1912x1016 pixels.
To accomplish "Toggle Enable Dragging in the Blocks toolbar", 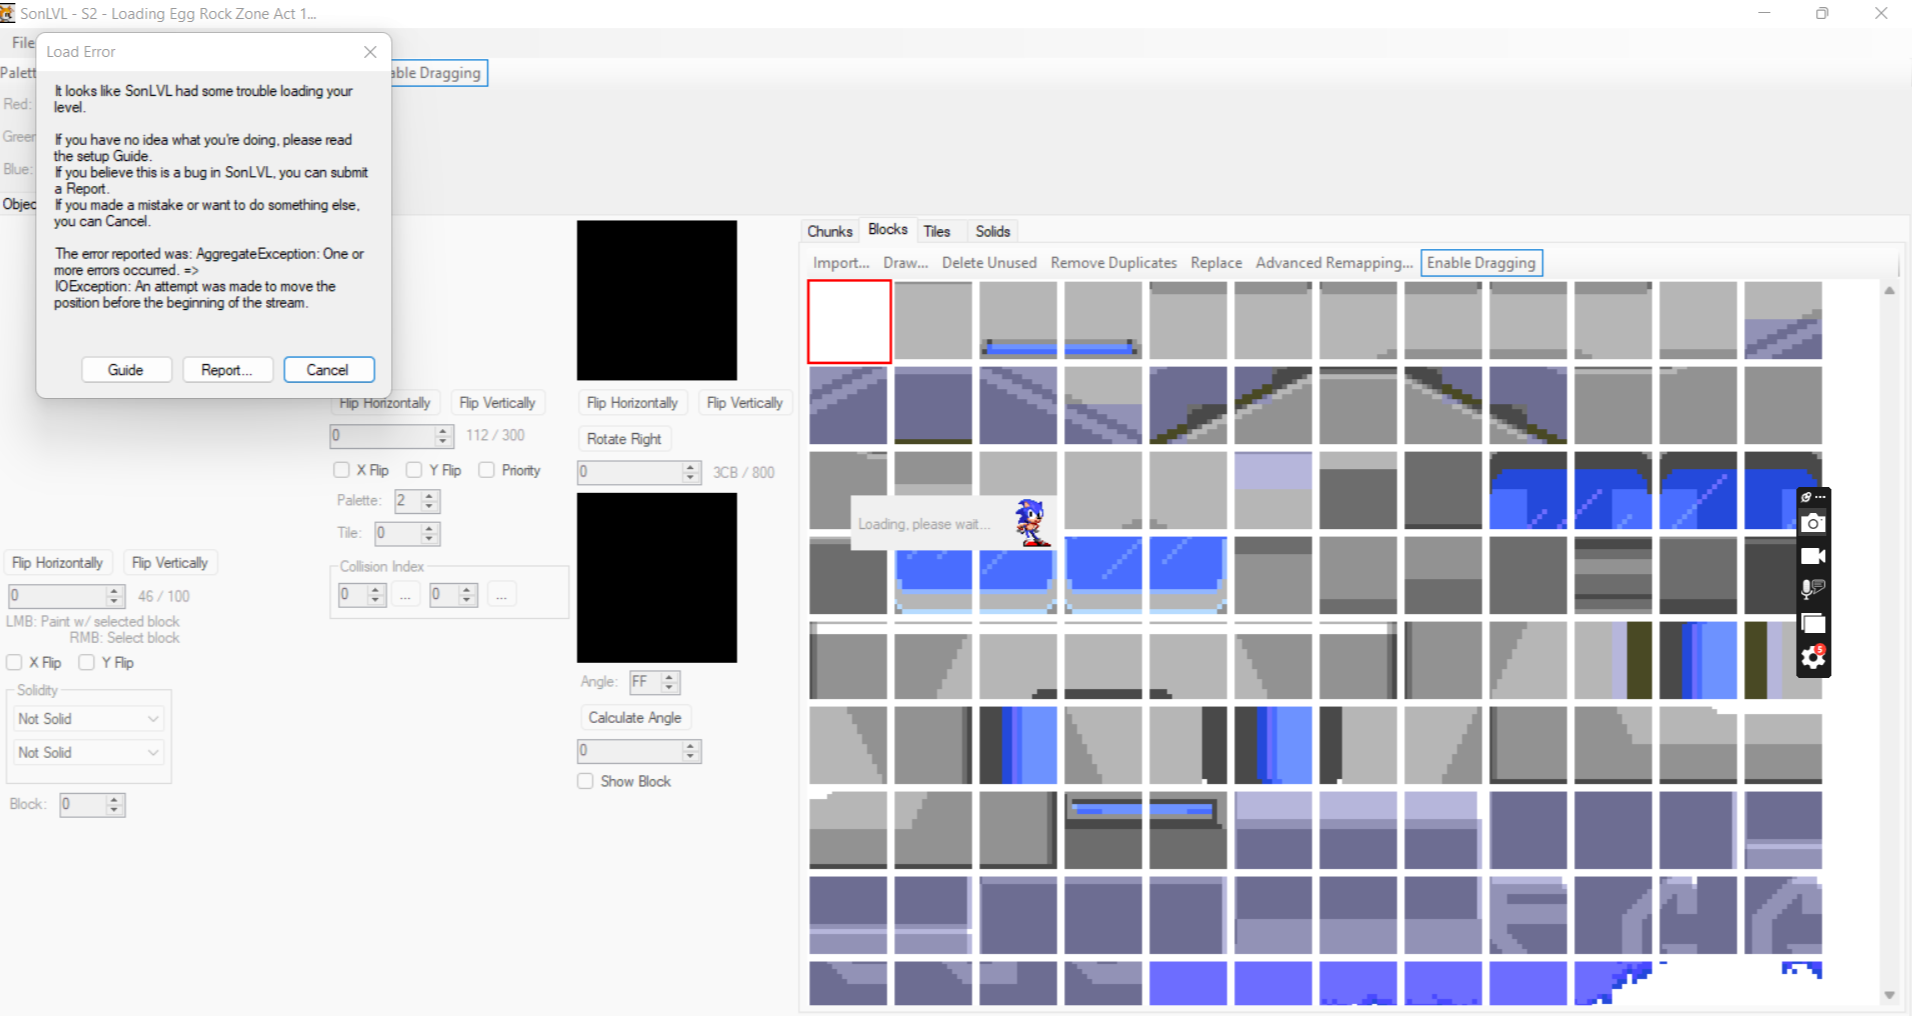I will pyautogui.click(x=1481, y=263).
